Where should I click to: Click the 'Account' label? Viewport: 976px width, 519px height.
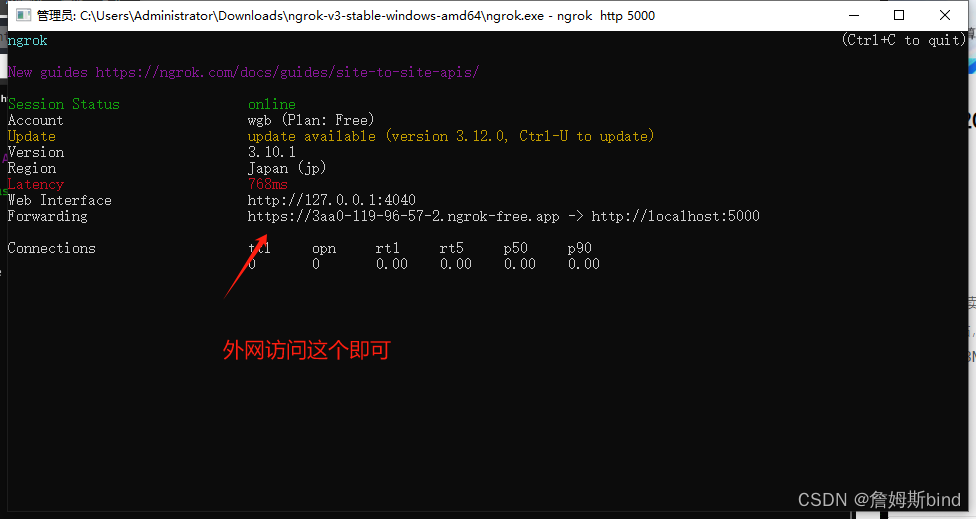point(35,120)
